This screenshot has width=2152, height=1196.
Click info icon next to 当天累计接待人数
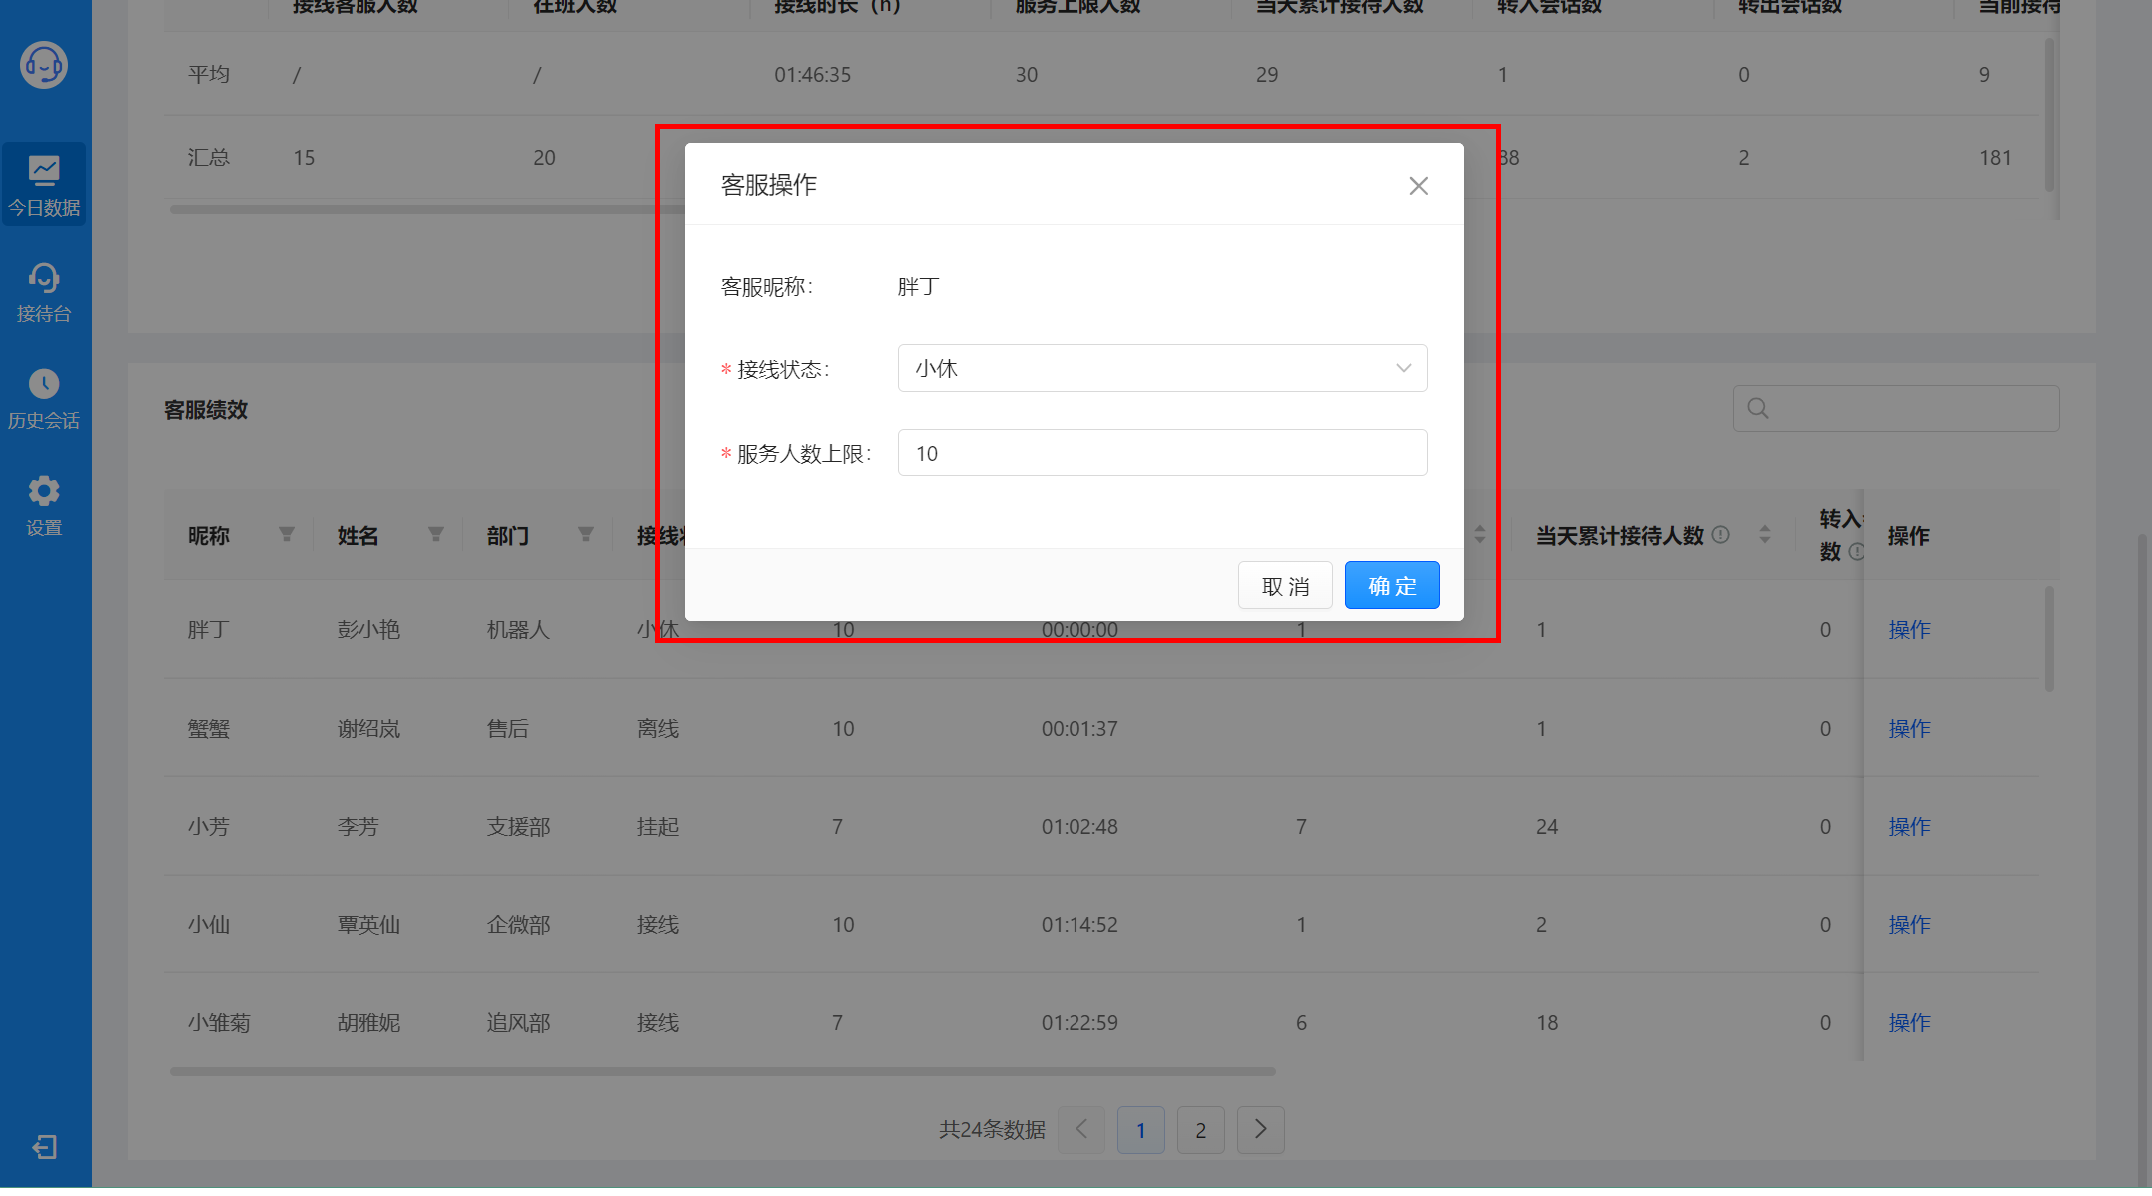[1721, 534]
